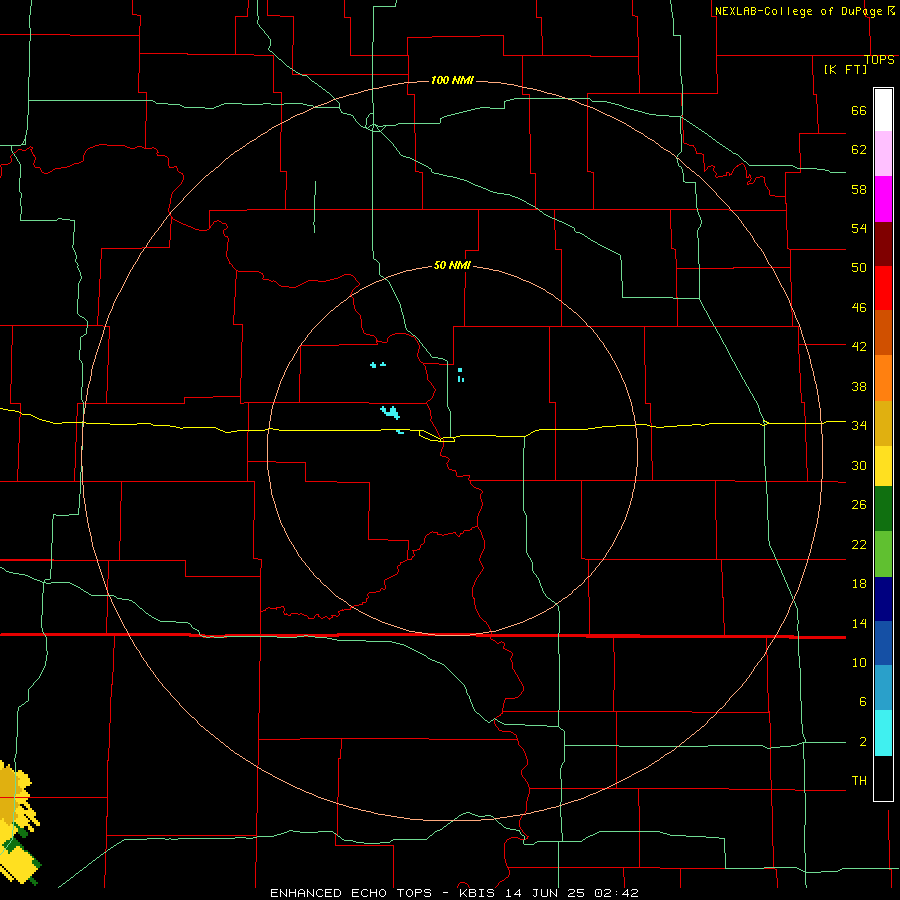Click the medium blue 18 kft swatch
The image size is (900, 900).
(x=883, y=643)
